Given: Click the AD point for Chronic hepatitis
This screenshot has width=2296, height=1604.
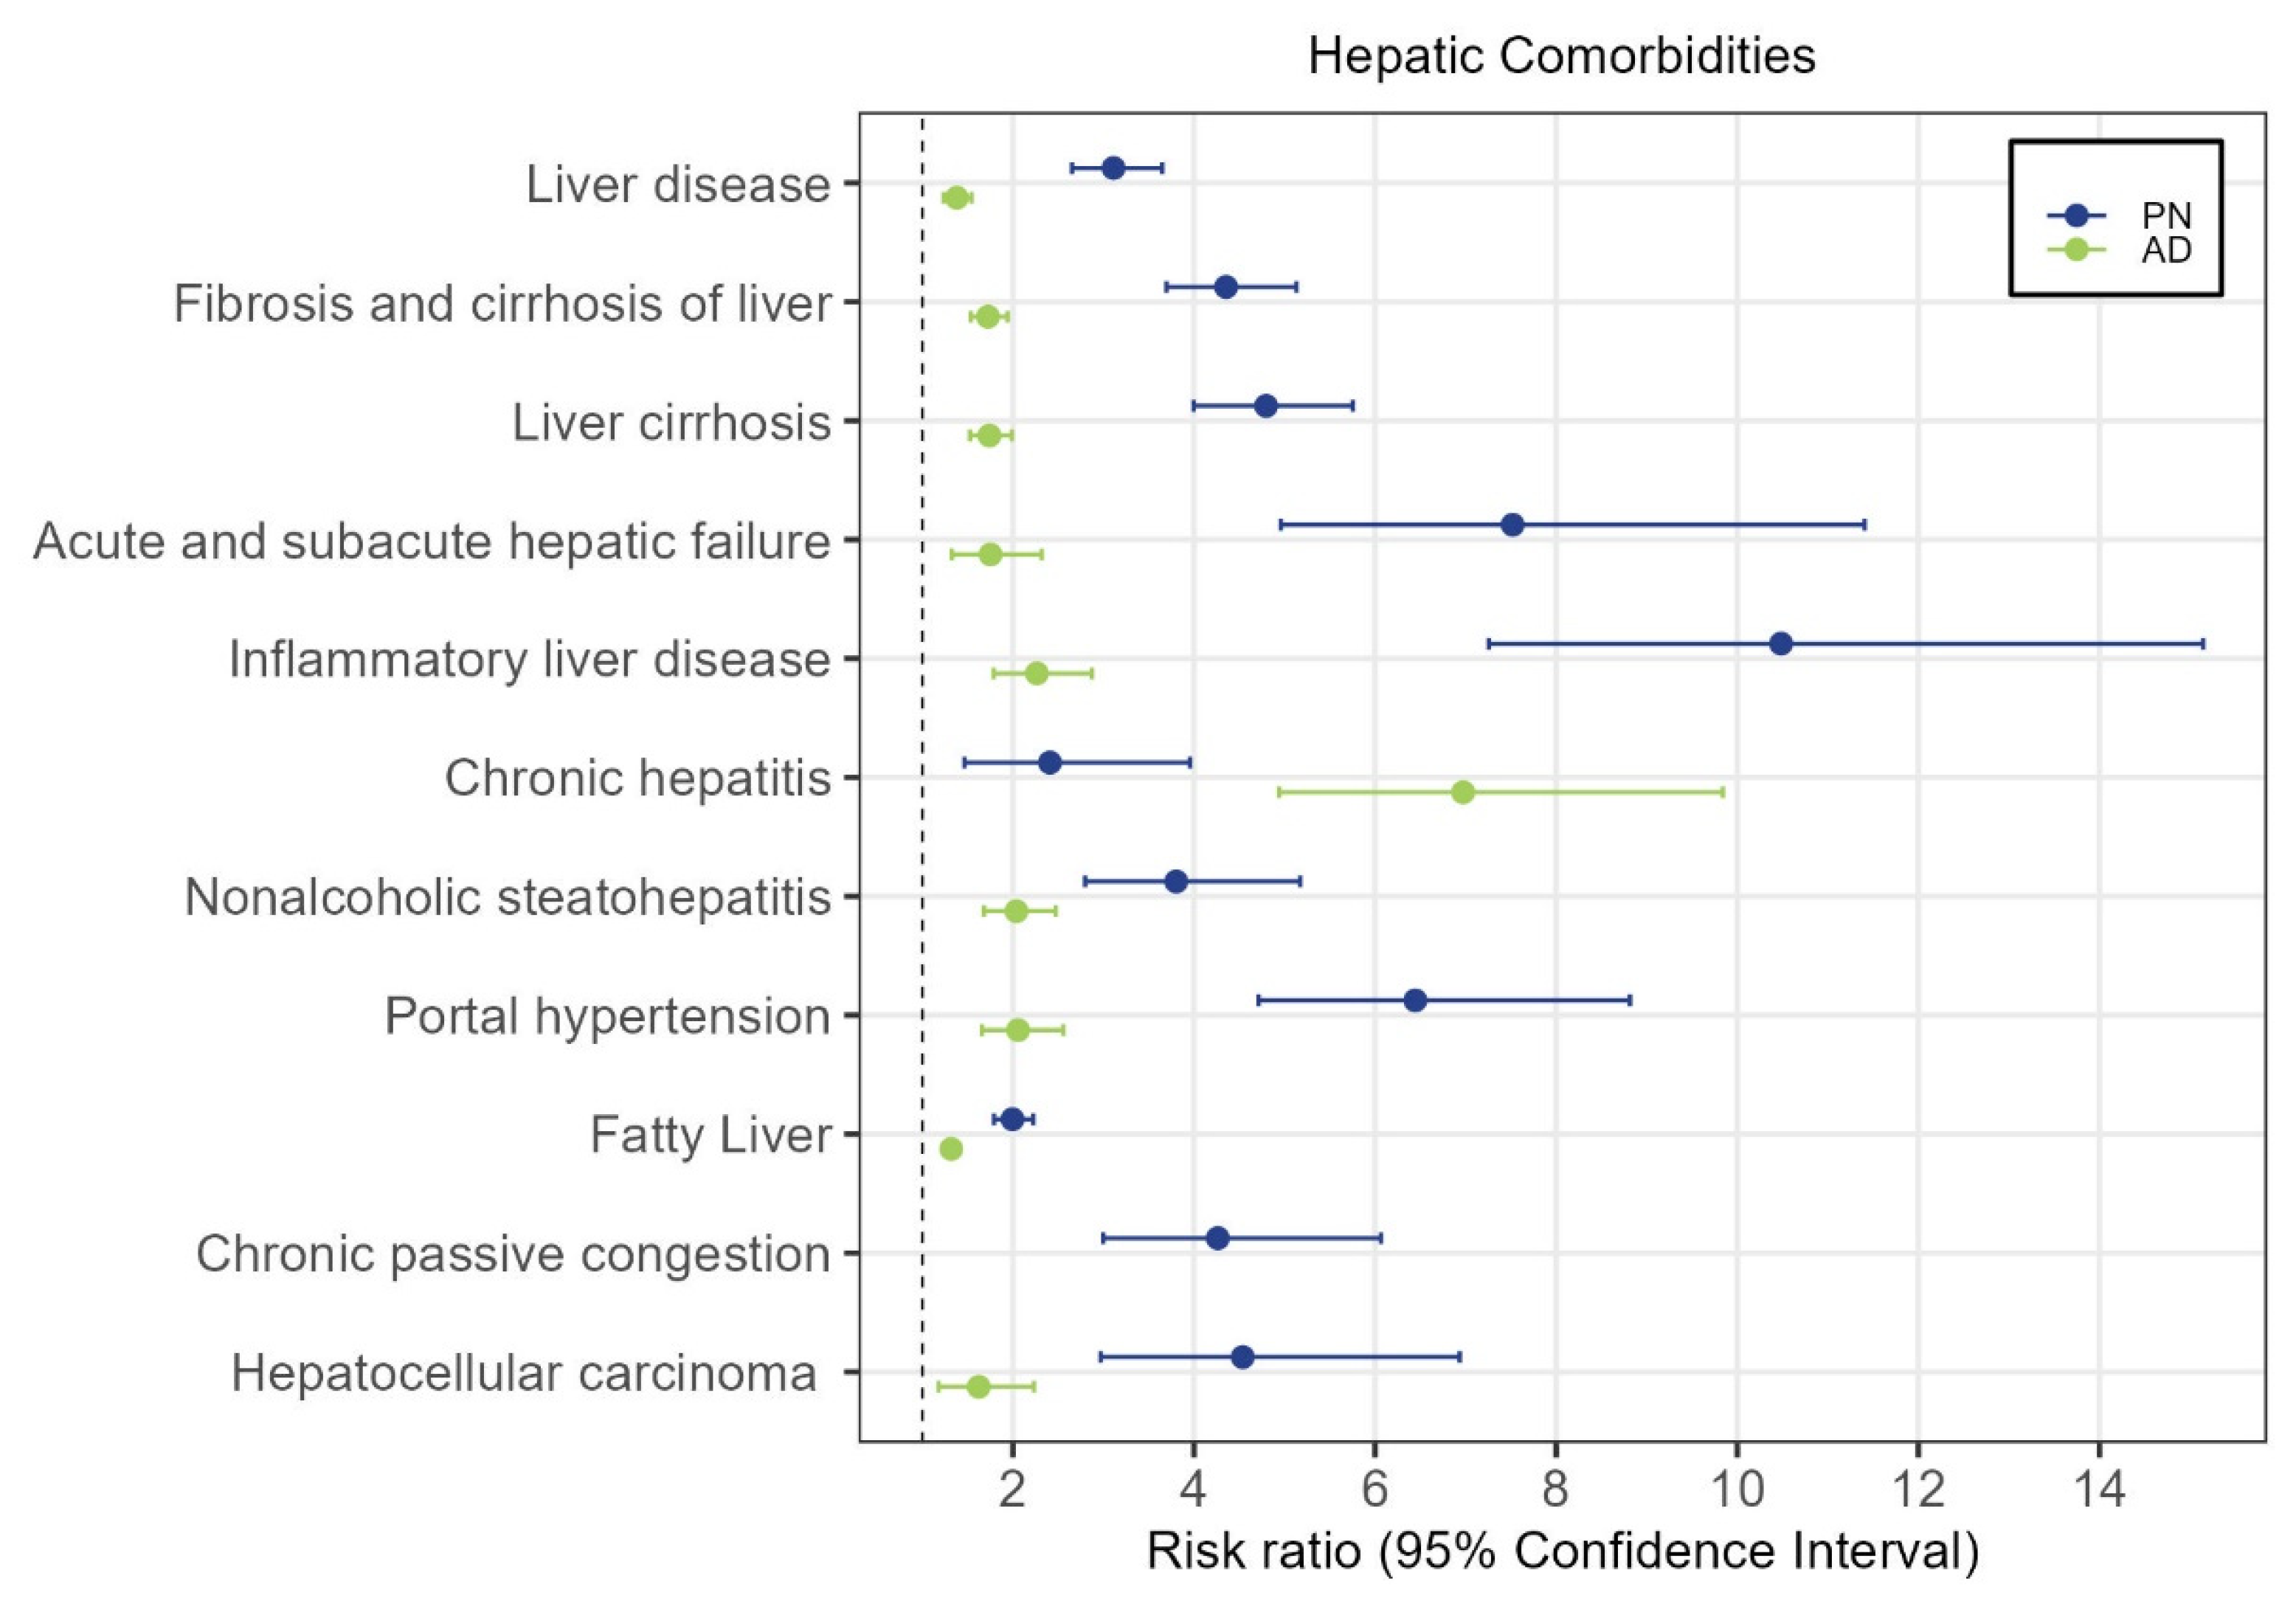Looking at the screenshot, I should [x=1463, y=792].
